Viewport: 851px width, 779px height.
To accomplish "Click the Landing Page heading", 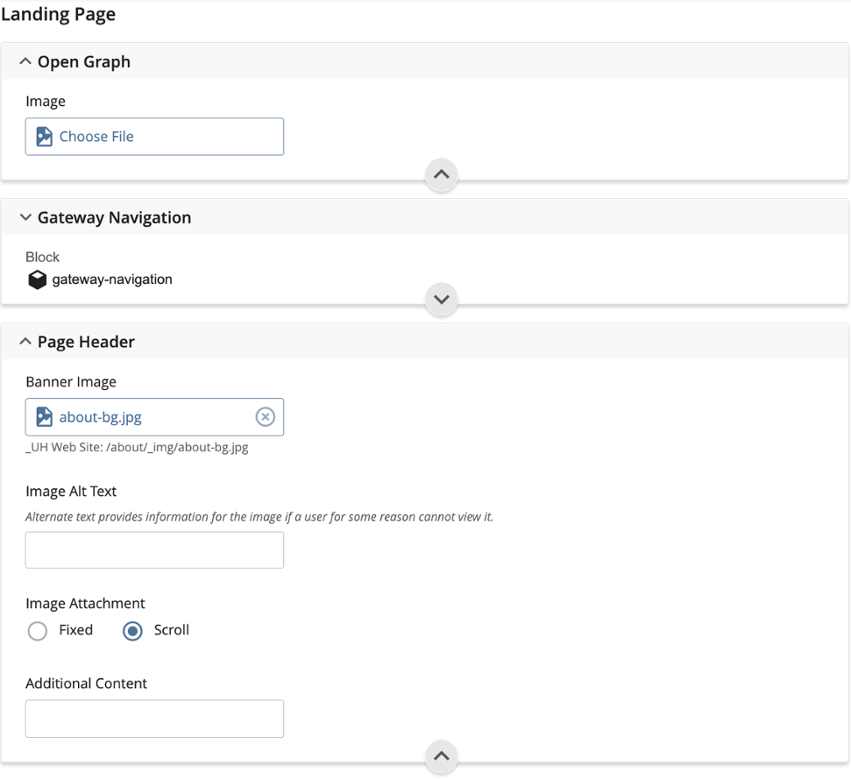I will (x=58, y=14).
